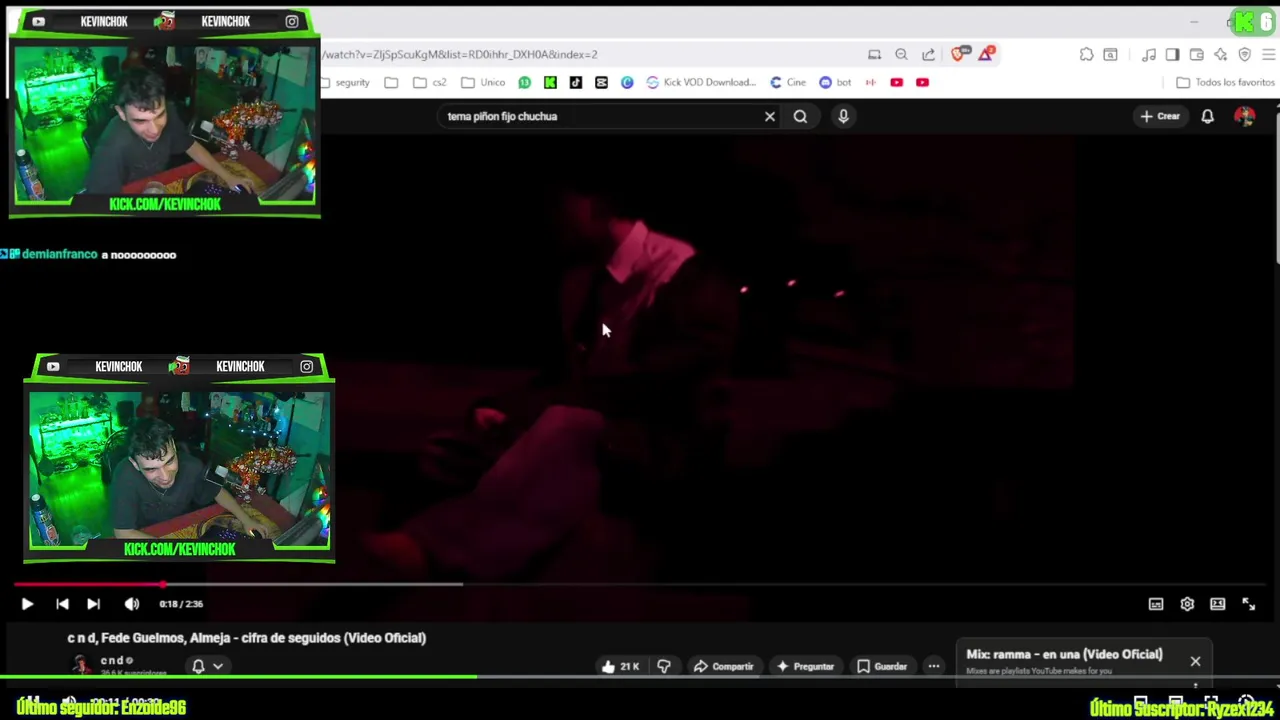
Task: Open Brave Rewards triangle icon
Action: [986, 55]
